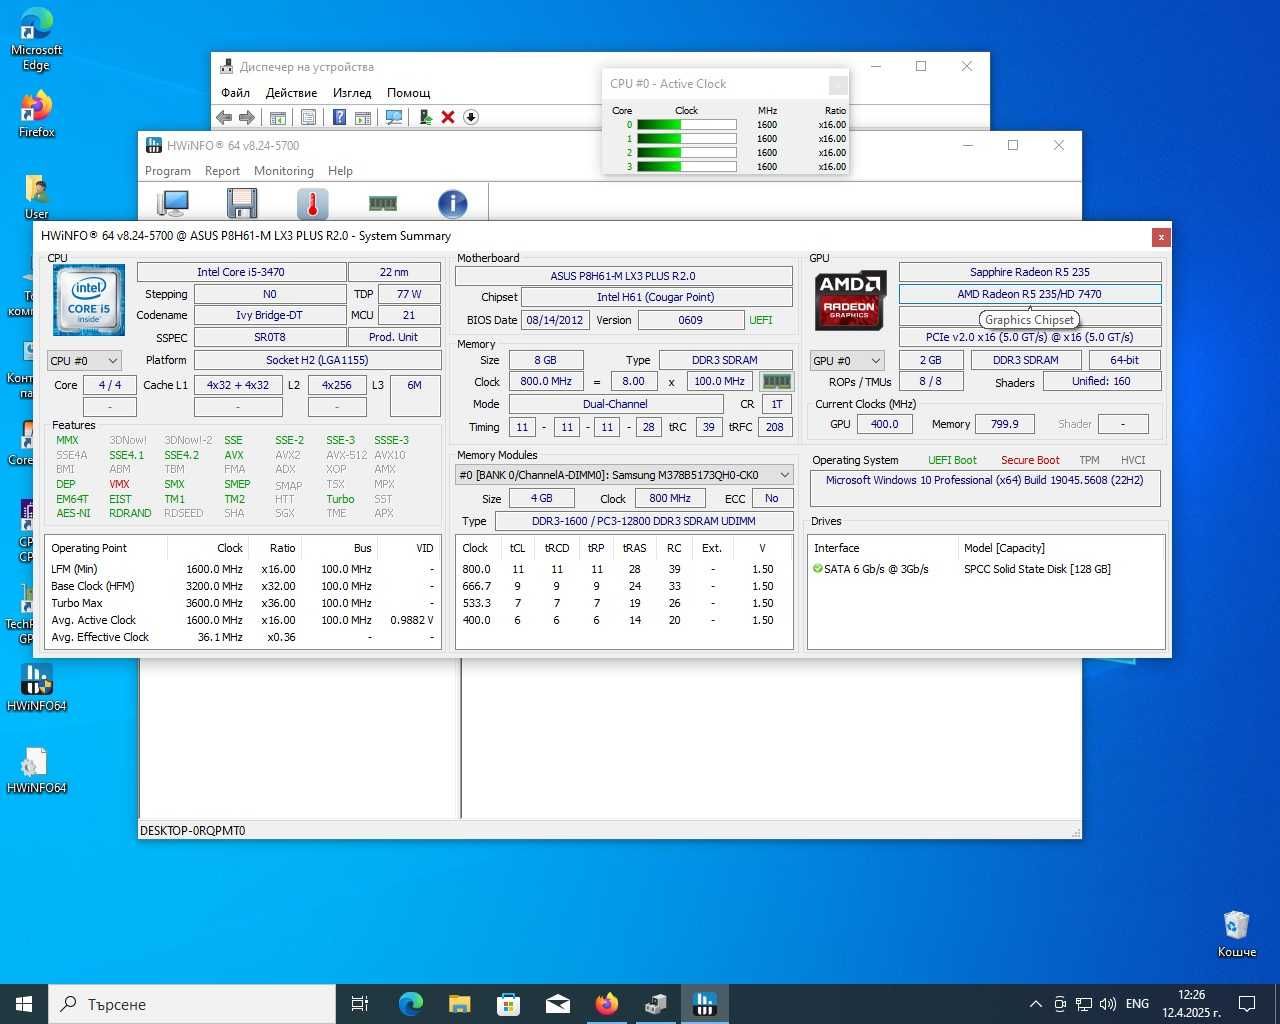The image size is (1280, 1024).
Task: Click Core 3 clock bar in Active Clock
Action: pyautogui.click(x=686, y=166)
